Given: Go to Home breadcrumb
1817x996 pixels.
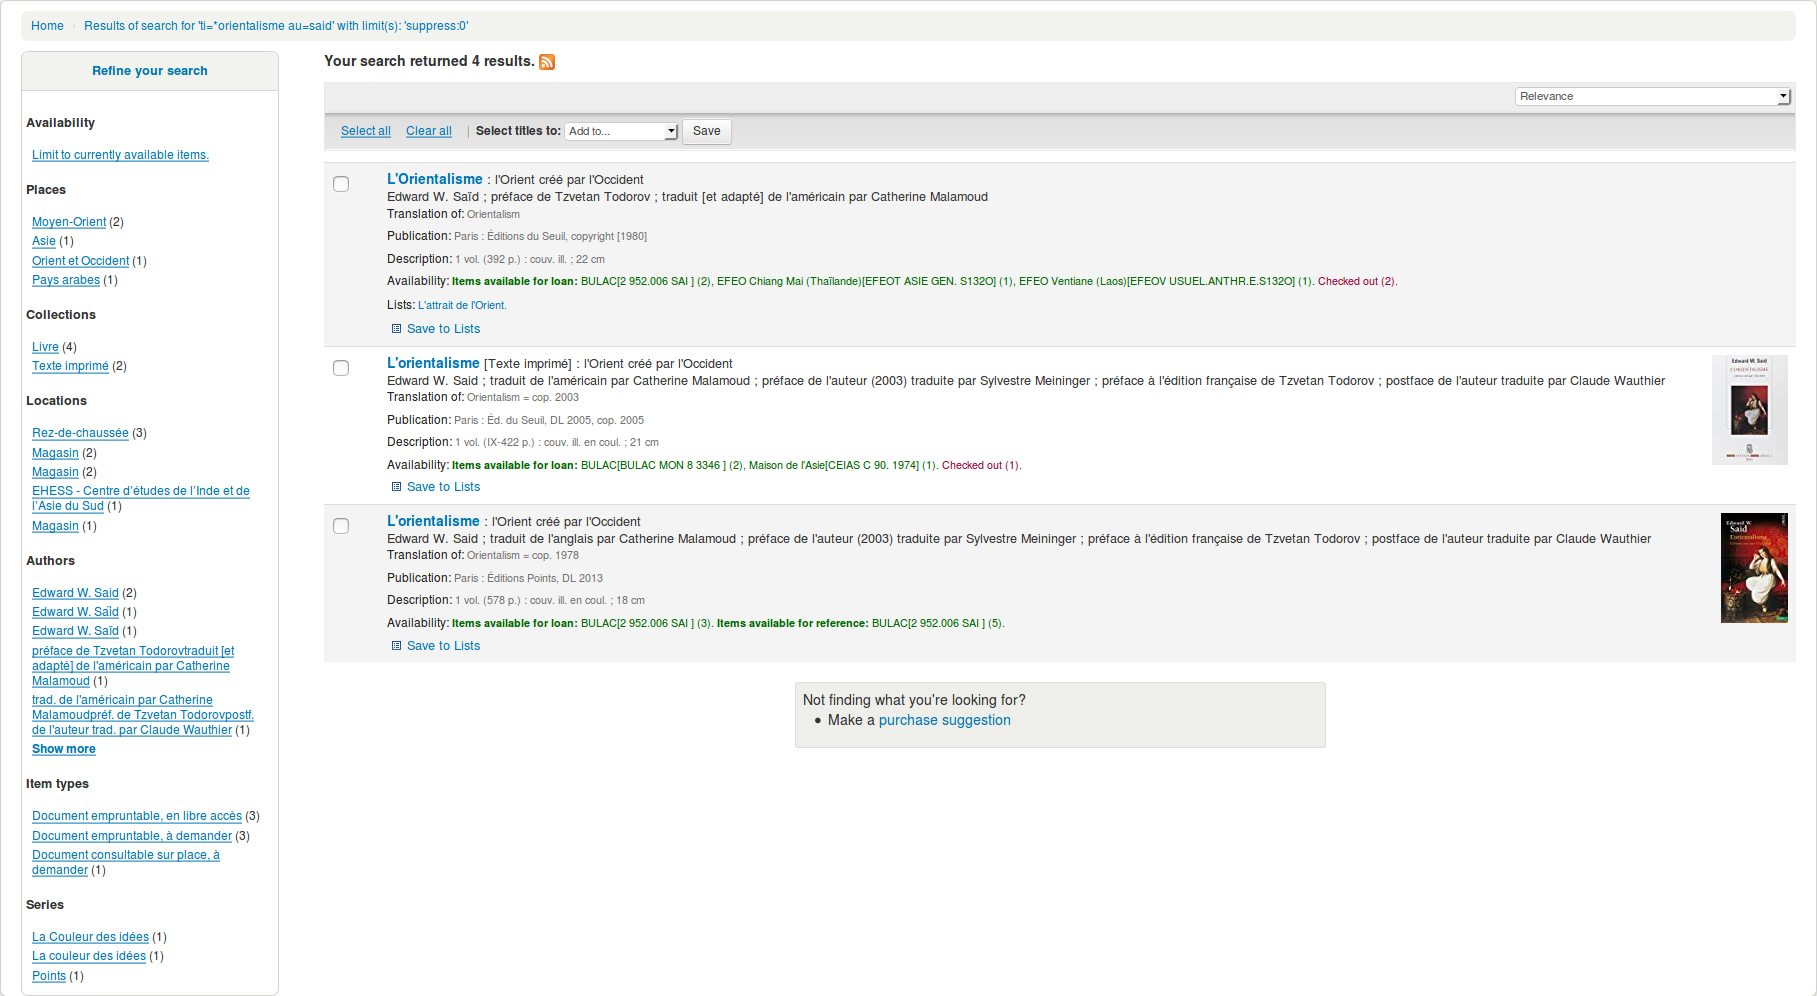Looking at the screenshot, I should point(47,26).
